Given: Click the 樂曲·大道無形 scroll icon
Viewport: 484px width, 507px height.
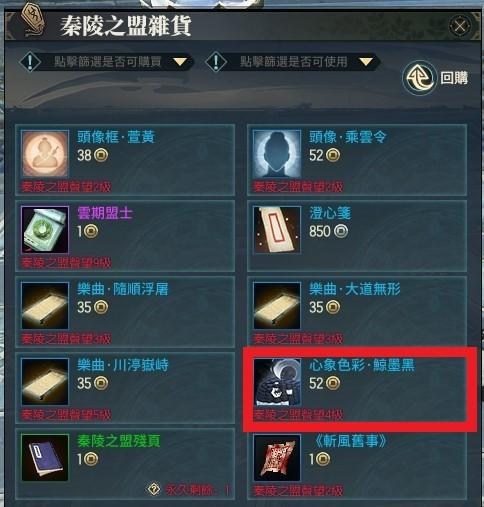Looking at the screenshot, I should [277, 306].
